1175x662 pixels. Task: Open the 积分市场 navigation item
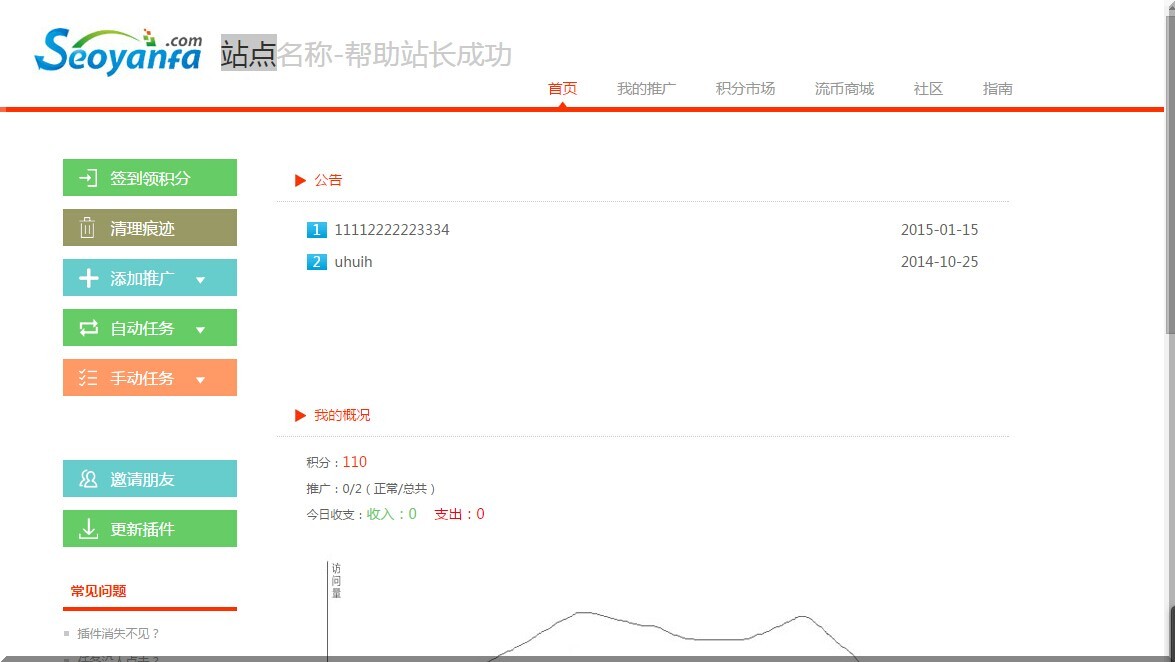[x=744, y=88]
